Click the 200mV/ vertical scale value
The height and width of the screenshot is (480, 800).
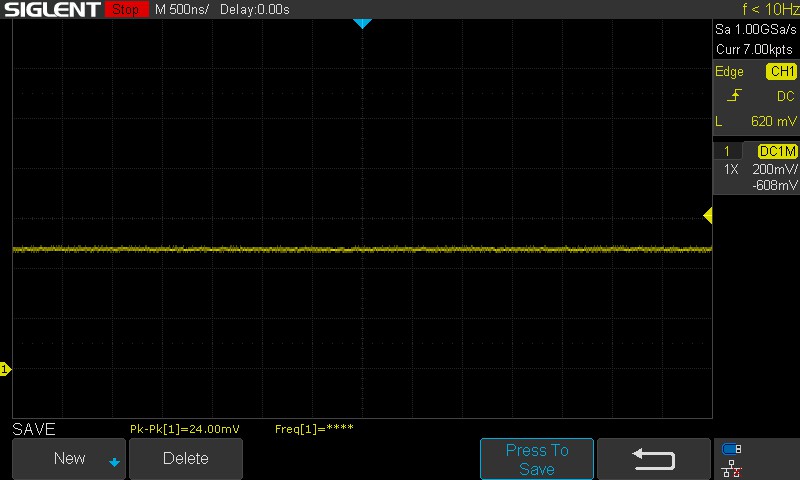(775, 169)
